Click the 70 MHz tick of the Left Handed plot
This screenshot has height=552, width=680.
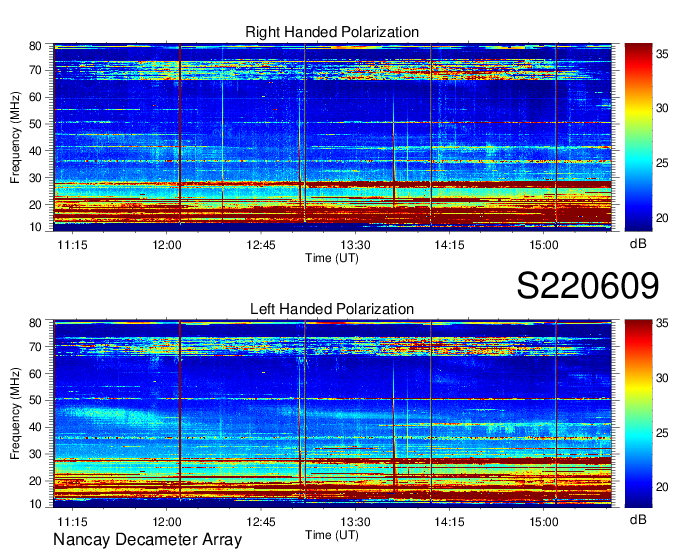(35, 347)
